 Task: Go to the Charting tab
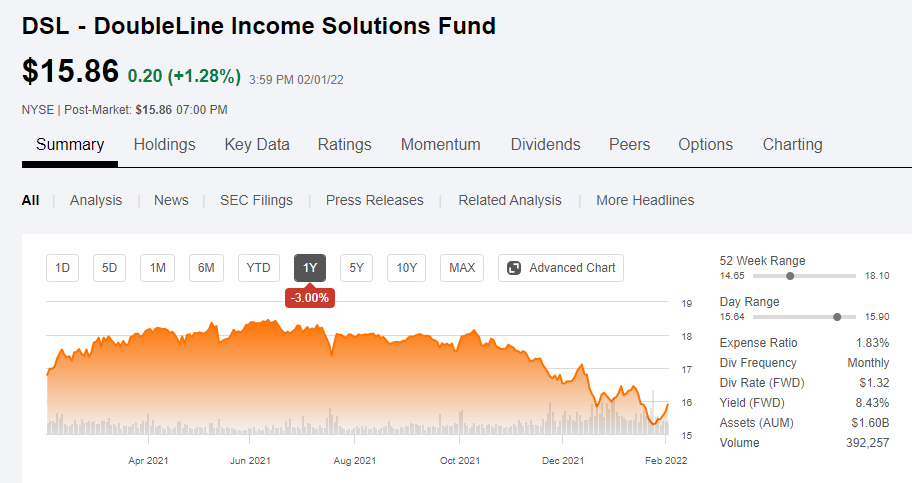click(x=792, y=144)
